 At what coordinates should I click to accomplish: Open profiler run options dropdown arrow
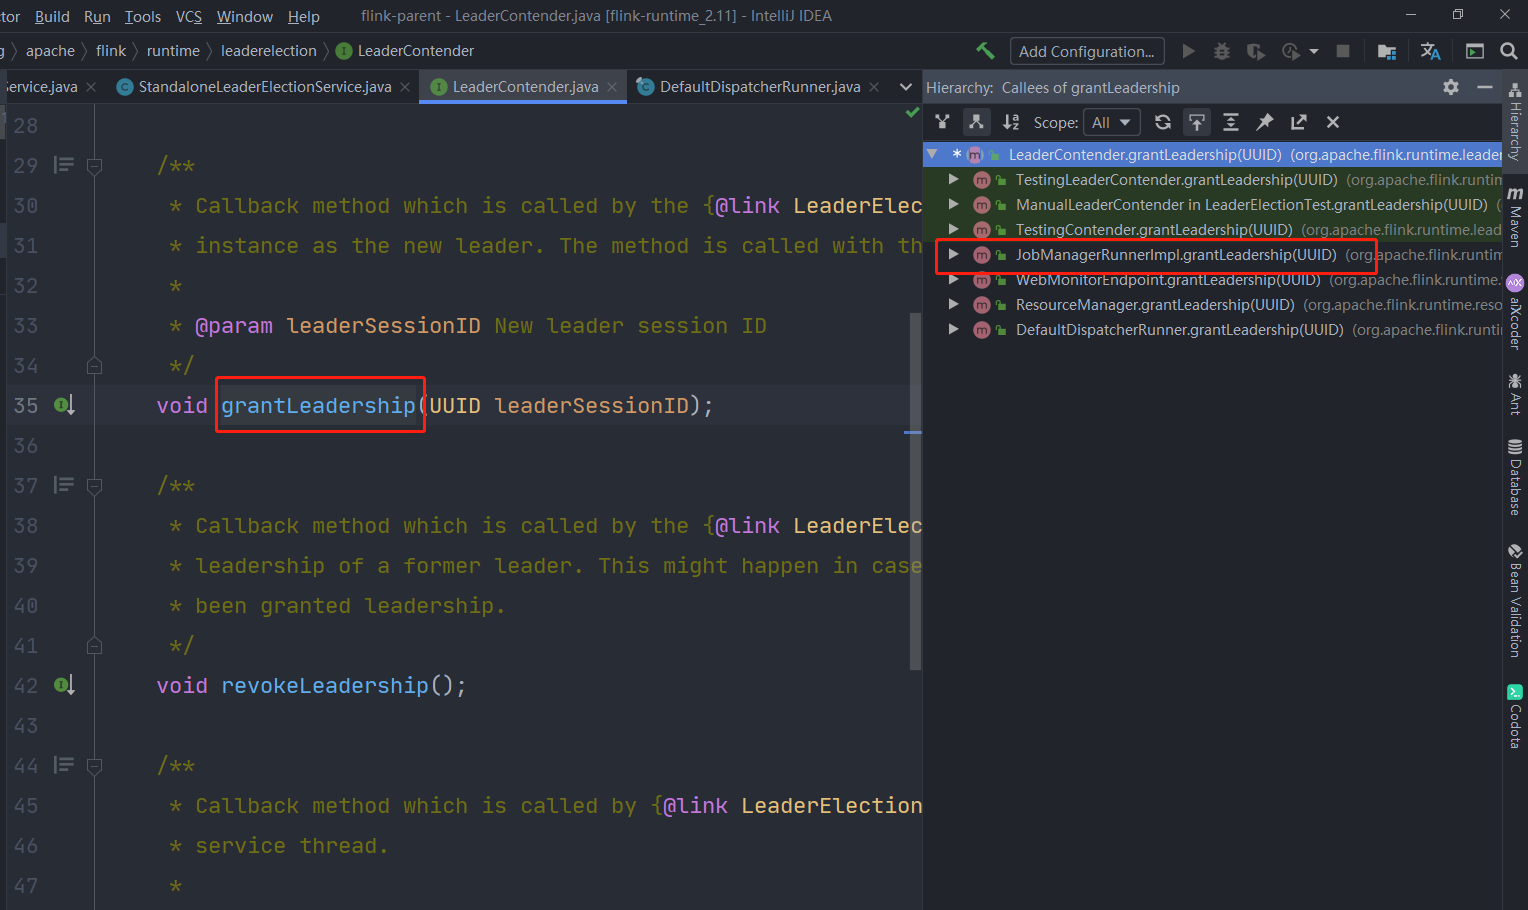click(1314, 51)
